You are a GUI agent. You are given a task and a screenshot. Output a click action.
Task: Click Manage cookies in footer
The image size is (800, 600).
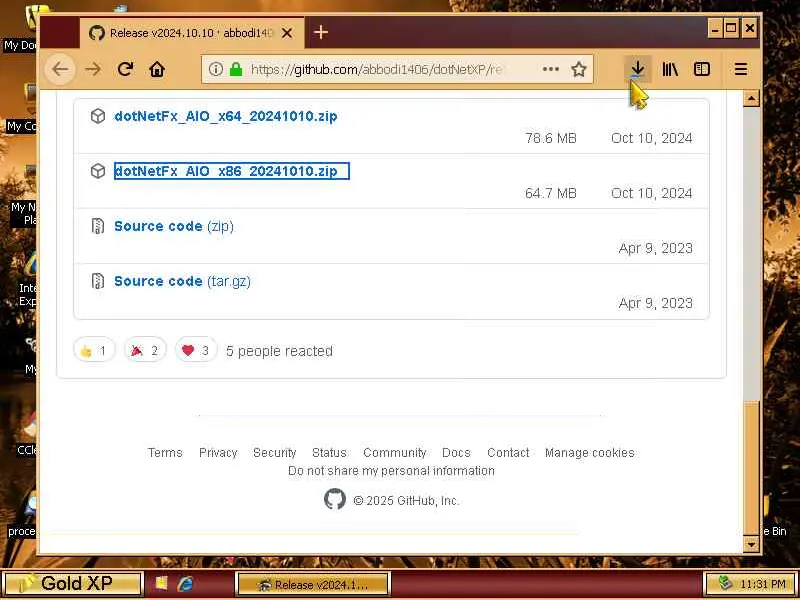589,453
